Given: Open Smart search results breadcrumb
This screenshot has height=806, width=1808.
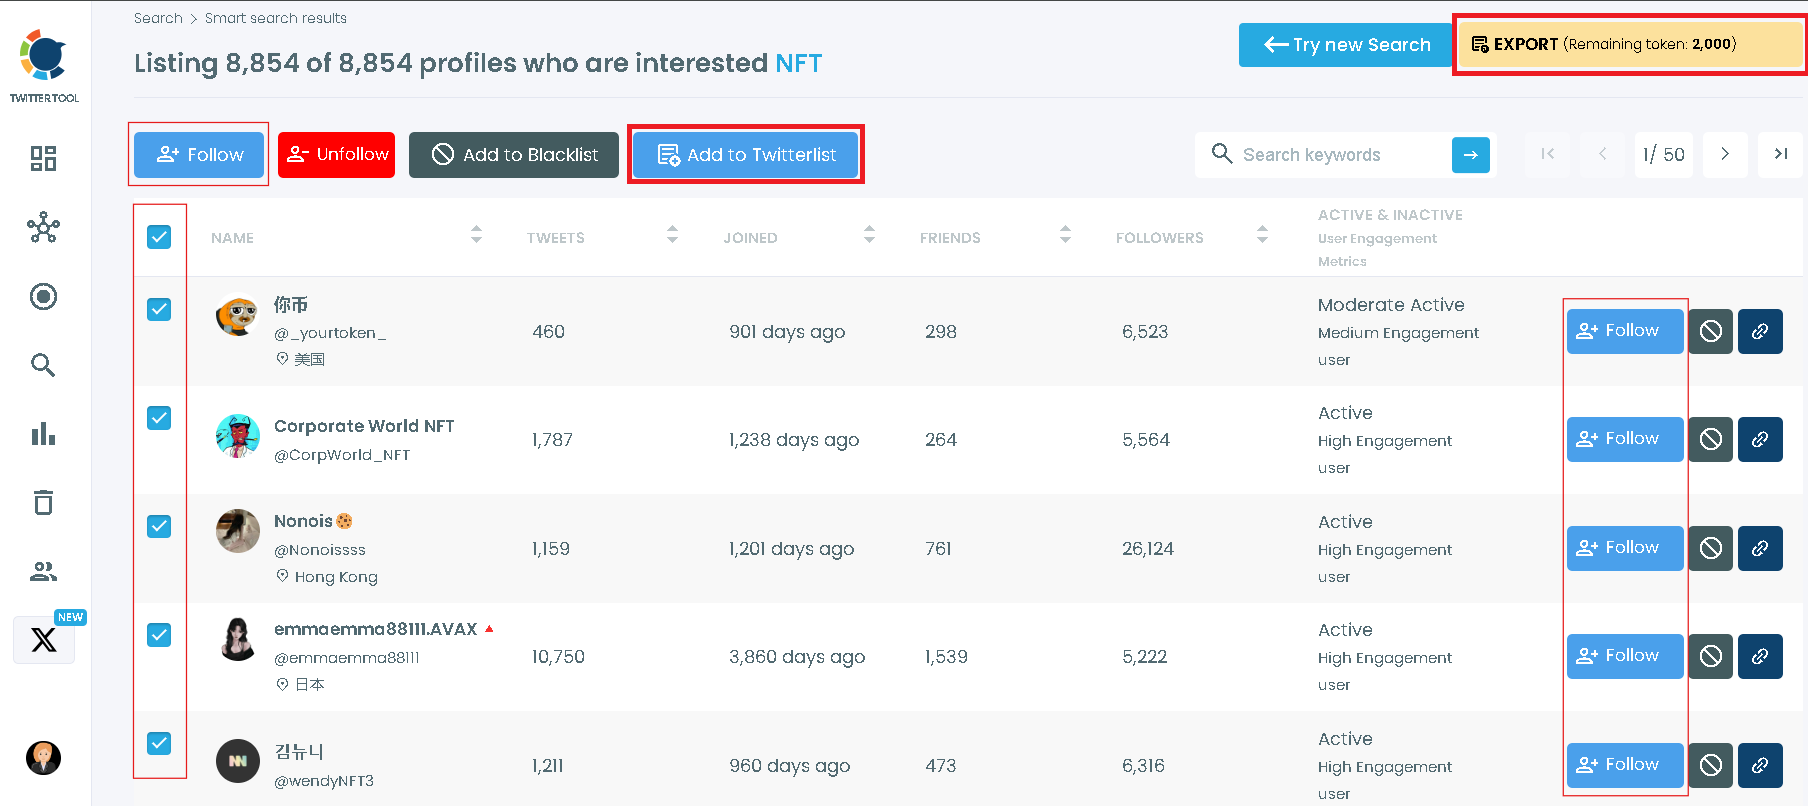Looking at the screenshot, I should [x=276, y=18].
